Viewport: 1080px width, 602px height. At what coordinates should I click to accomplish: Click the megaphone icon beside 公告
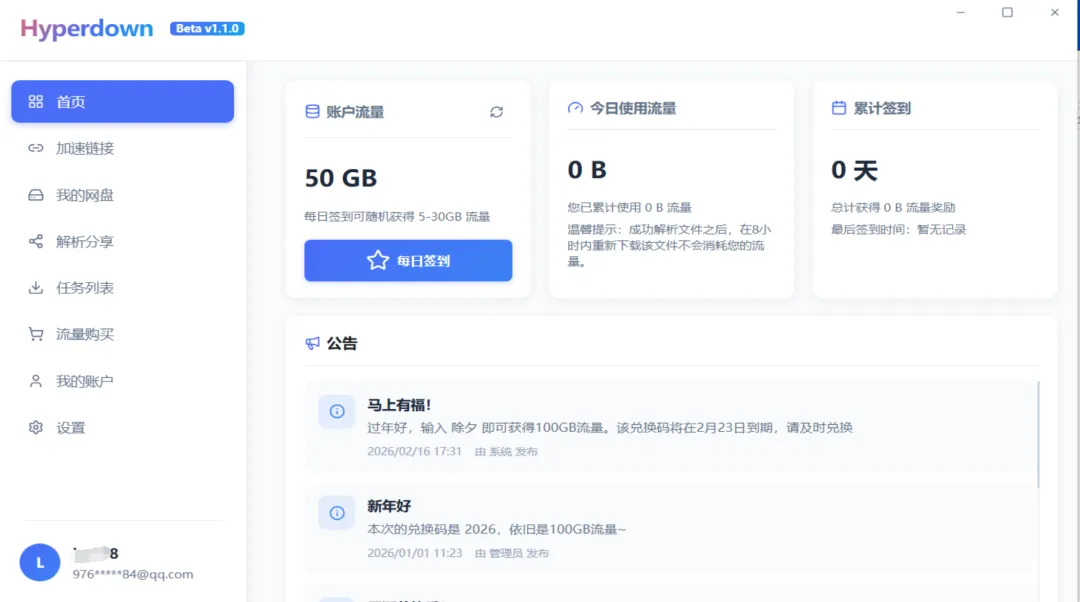pyautogui.click(x=313, y=343)
